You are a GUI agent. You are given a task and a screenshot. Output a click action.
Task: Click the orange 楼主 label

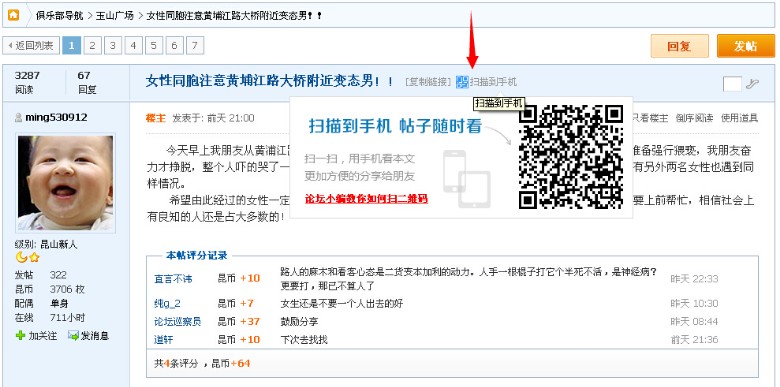point(156,118)
